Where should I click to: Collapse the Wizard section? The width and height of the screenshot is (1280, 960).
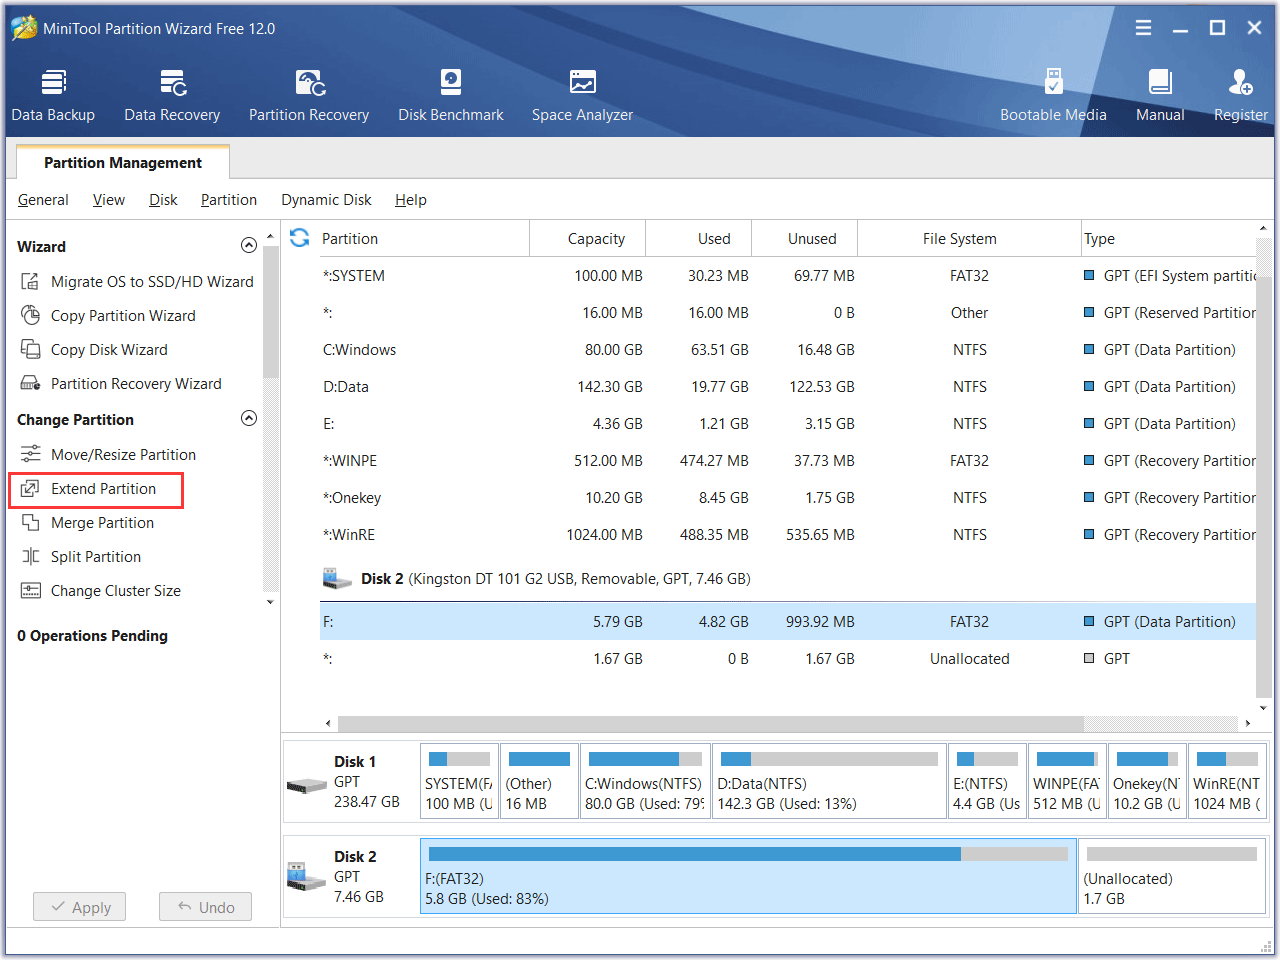(249, 246)
